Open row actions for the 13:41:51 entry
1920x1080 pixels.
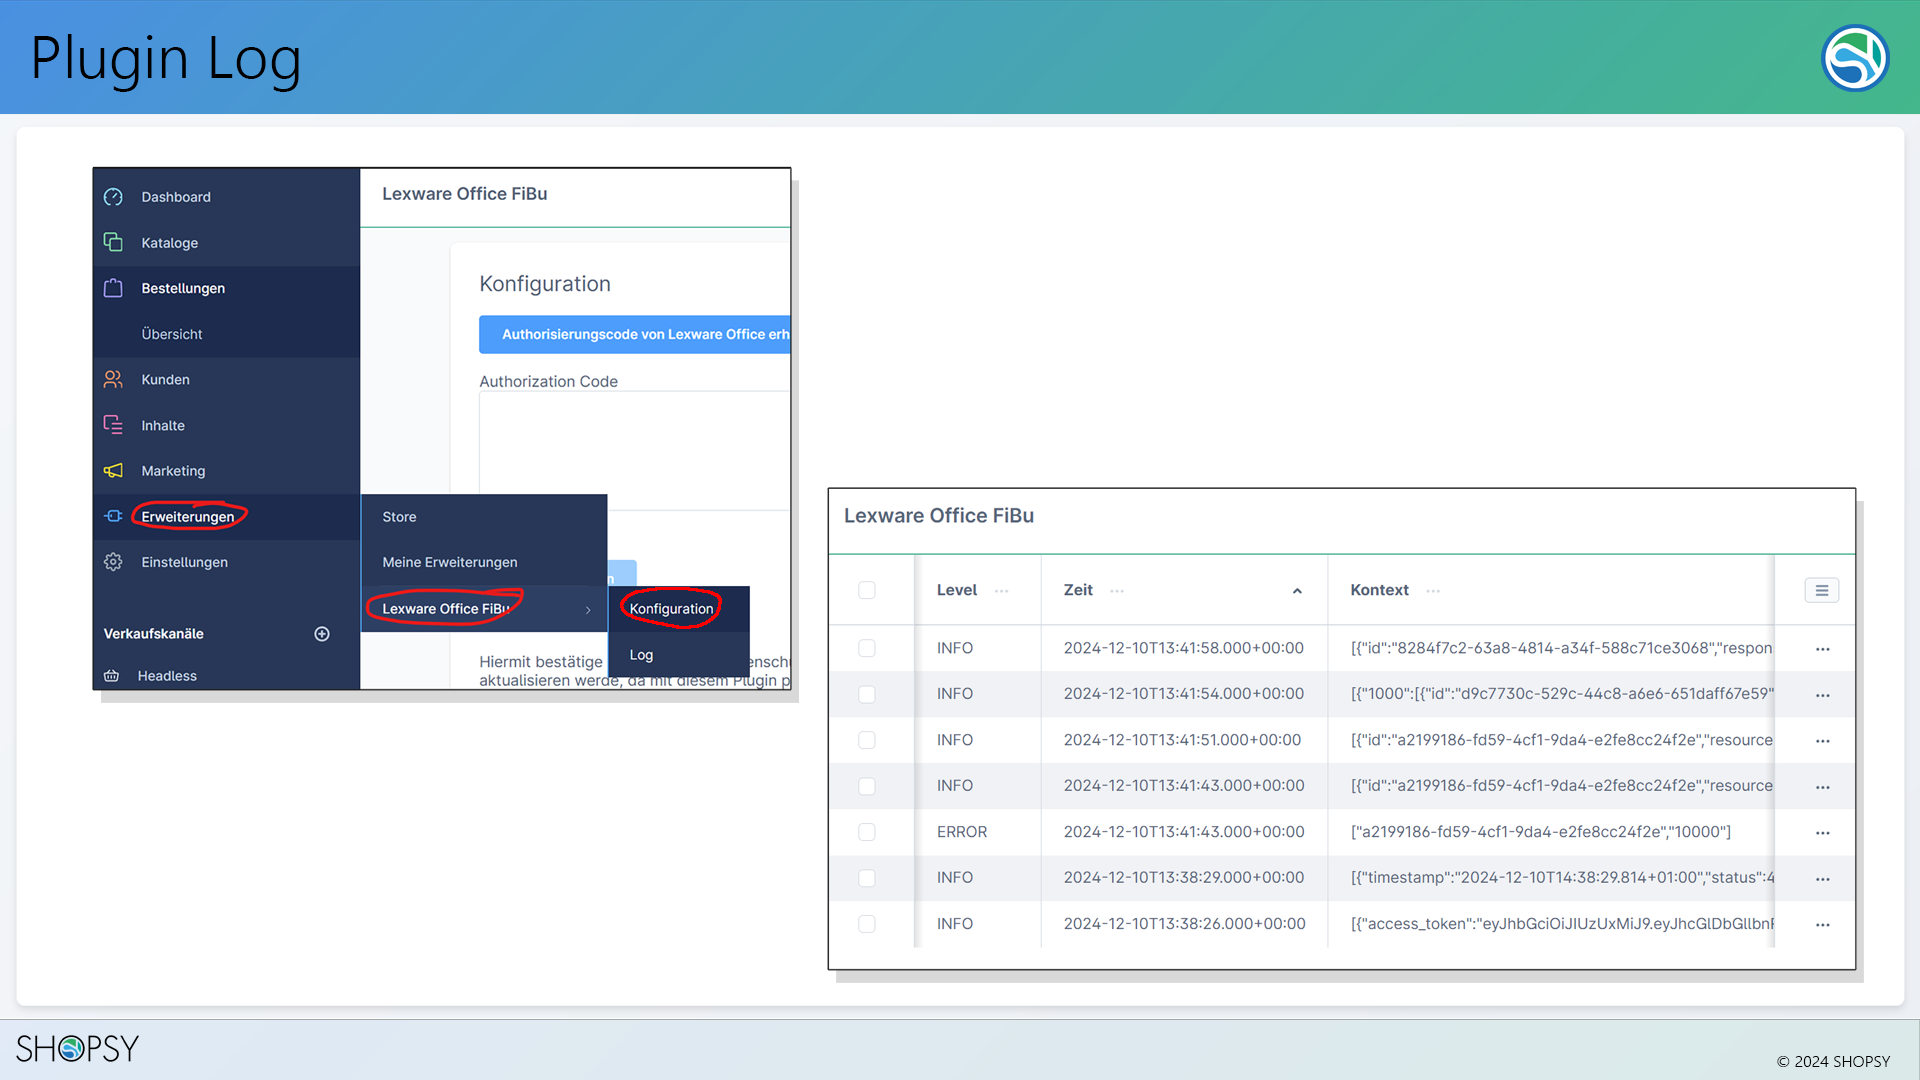1823,741
